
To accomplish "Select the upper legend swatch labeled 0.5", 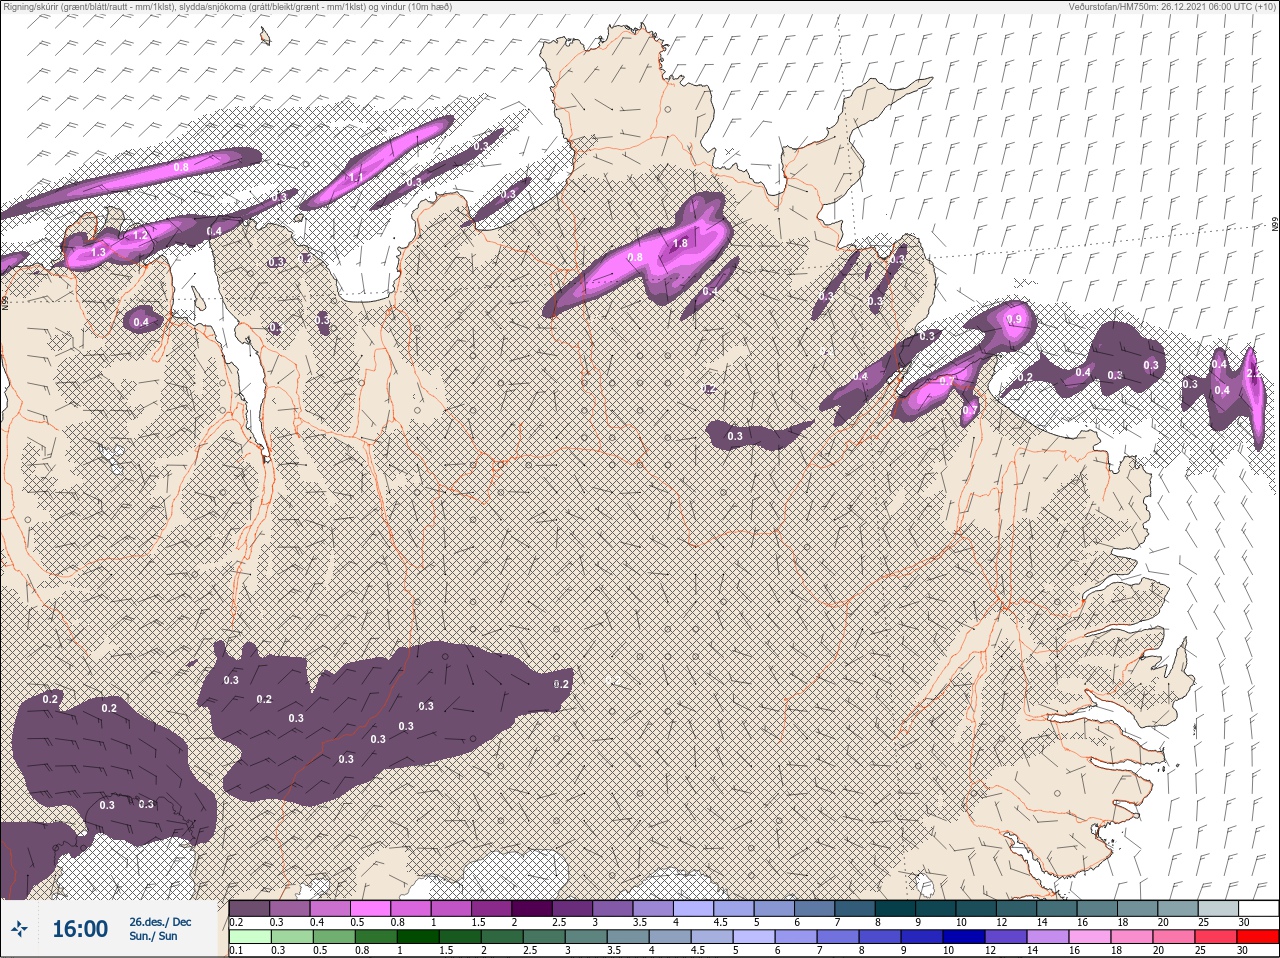I will pos(371,908).
